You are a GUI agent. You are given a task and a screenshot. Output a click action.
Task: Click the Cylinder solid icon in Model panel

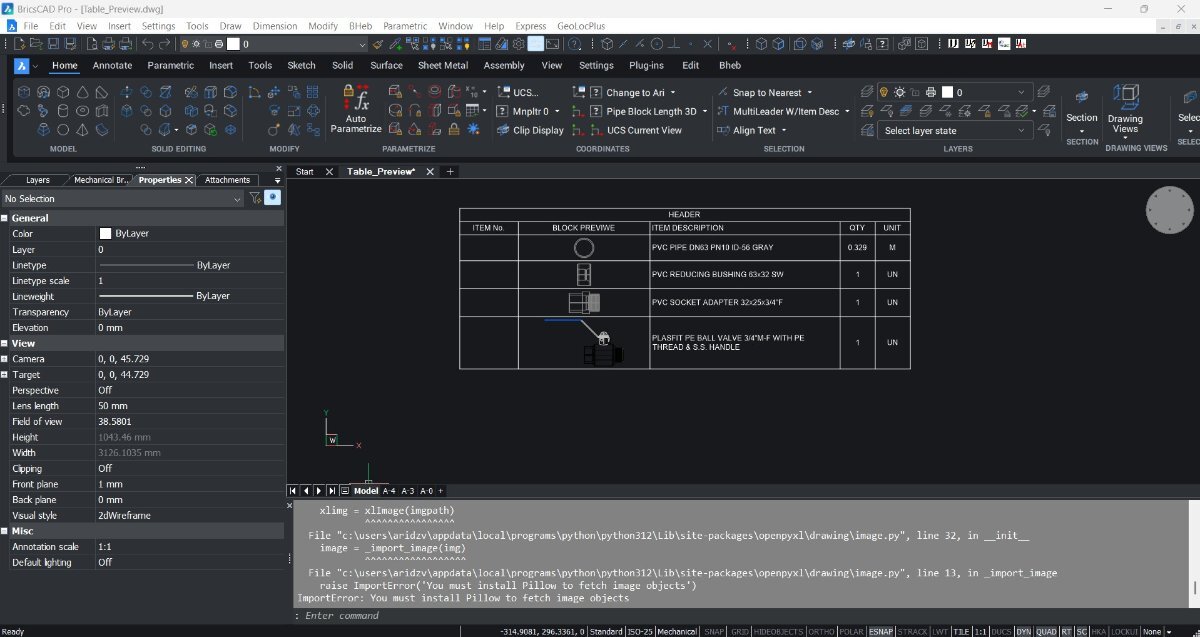[x=64, y=111]
